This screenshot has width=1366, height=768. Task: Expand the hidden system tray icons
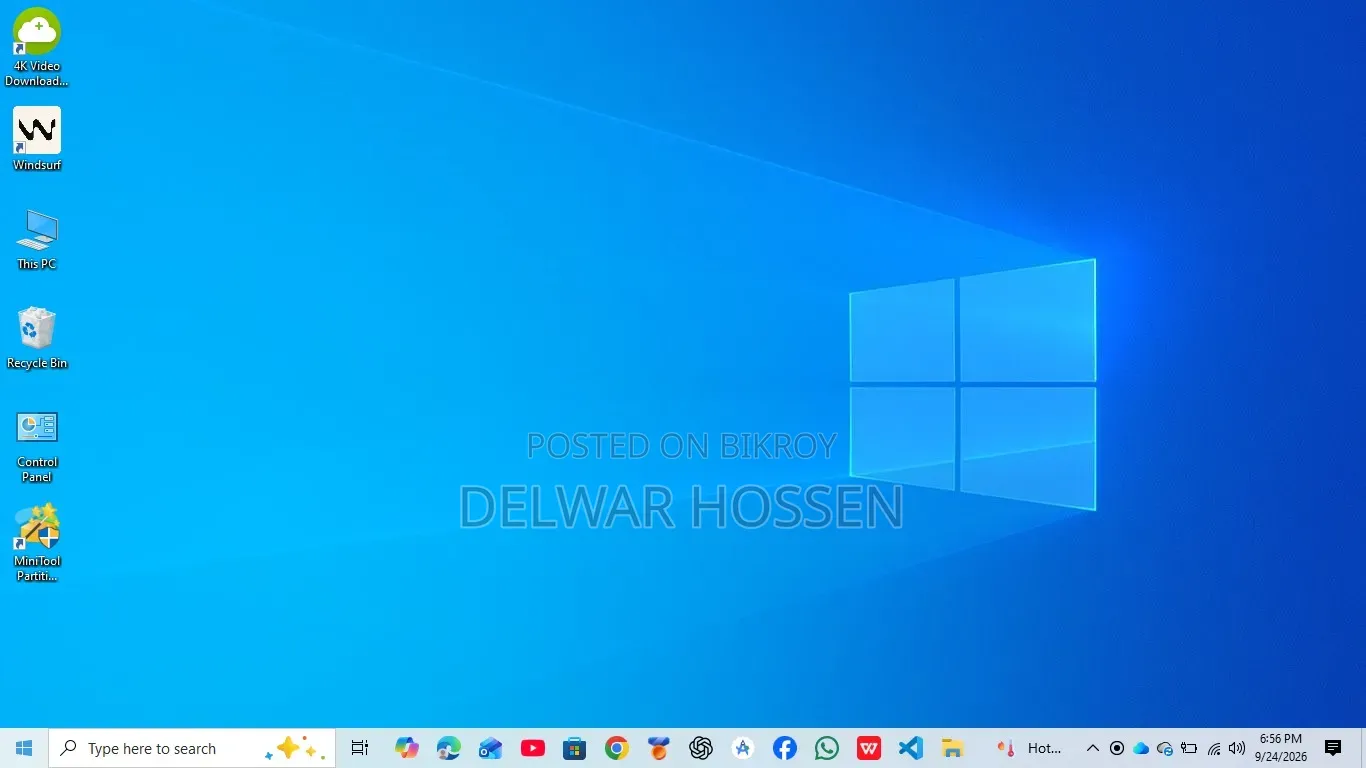(1093, 748)
